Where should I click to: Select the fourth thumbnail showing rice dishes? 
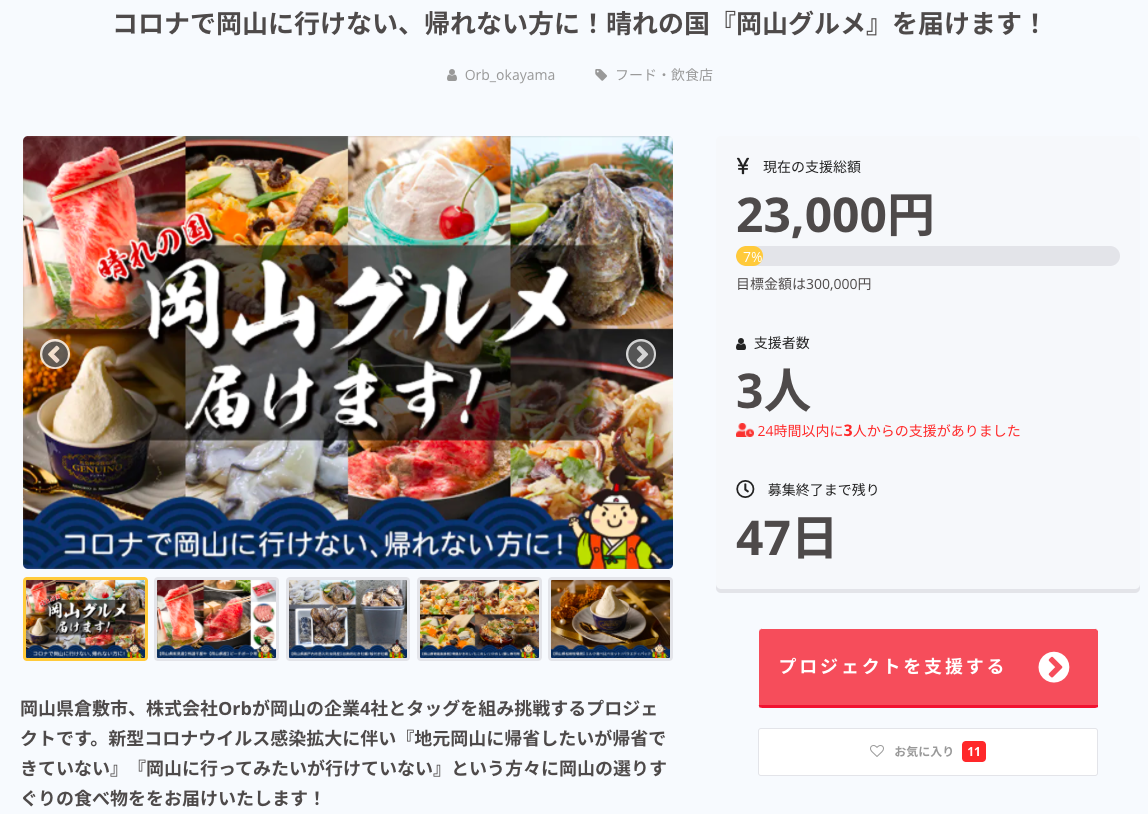point(480,619)
